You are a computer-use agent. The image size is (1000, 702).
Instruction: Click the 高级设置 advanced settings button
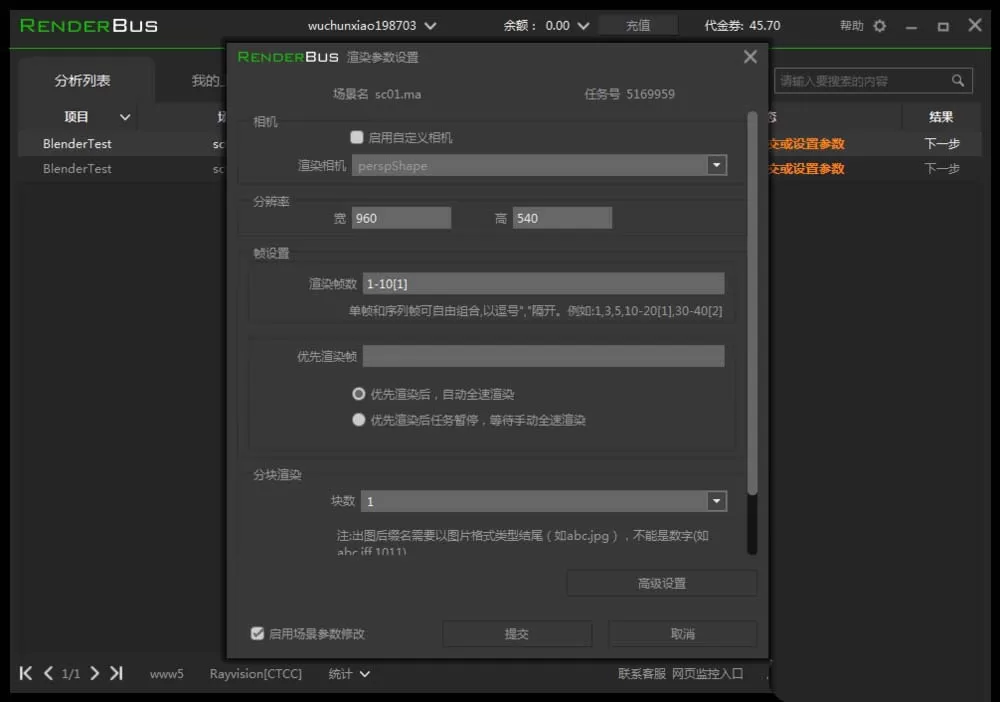tap(662, 583)
